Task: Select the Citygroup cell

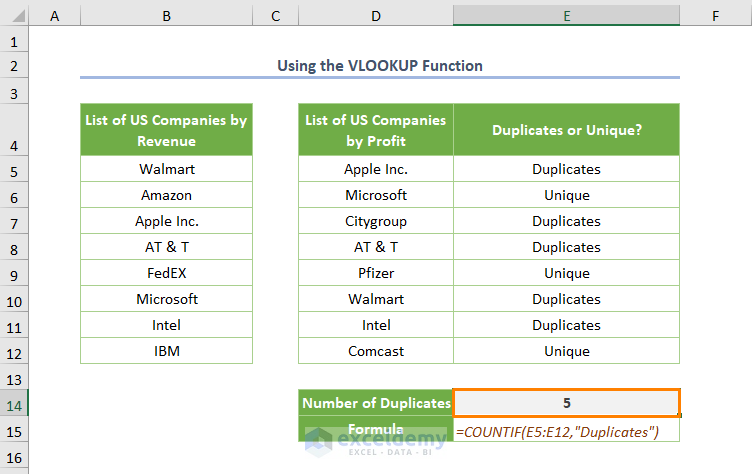Action: (x=376, y=221)
